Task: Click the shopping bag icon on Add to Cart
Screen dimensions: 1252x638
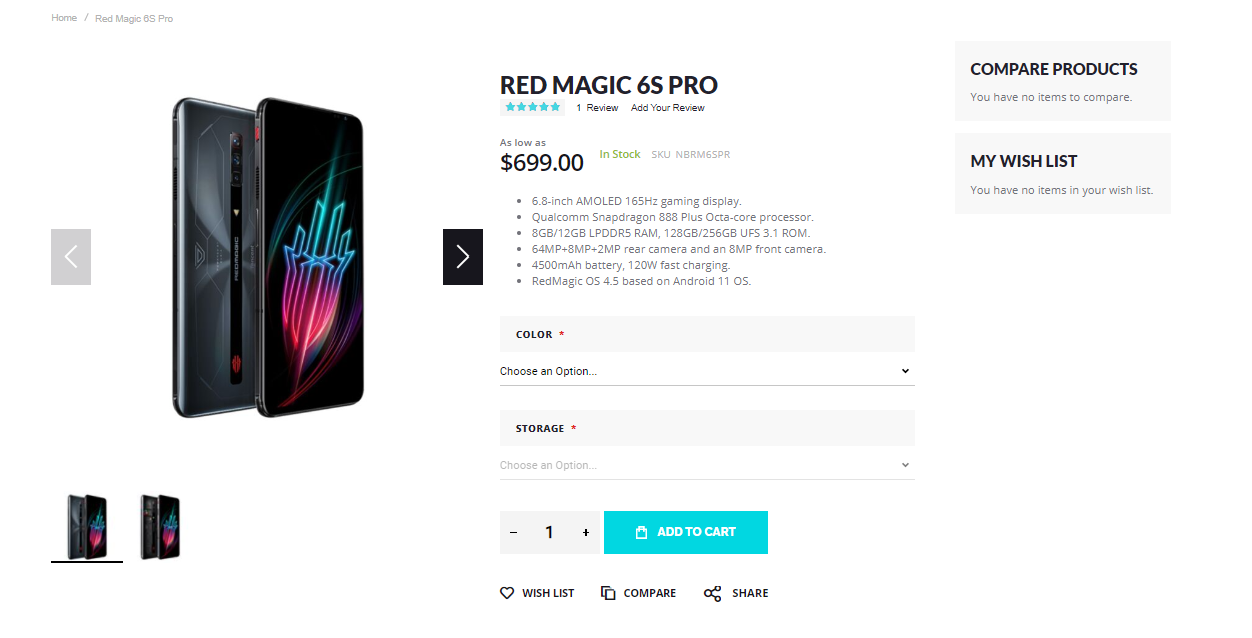Action: pyautogui.click(x=642, y=533)
